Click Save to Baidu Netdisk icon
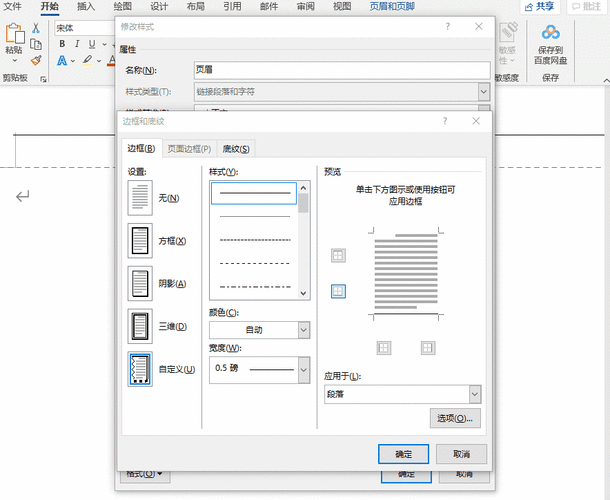The width and height of the screenshot is (610, 500). click(550, 32)
